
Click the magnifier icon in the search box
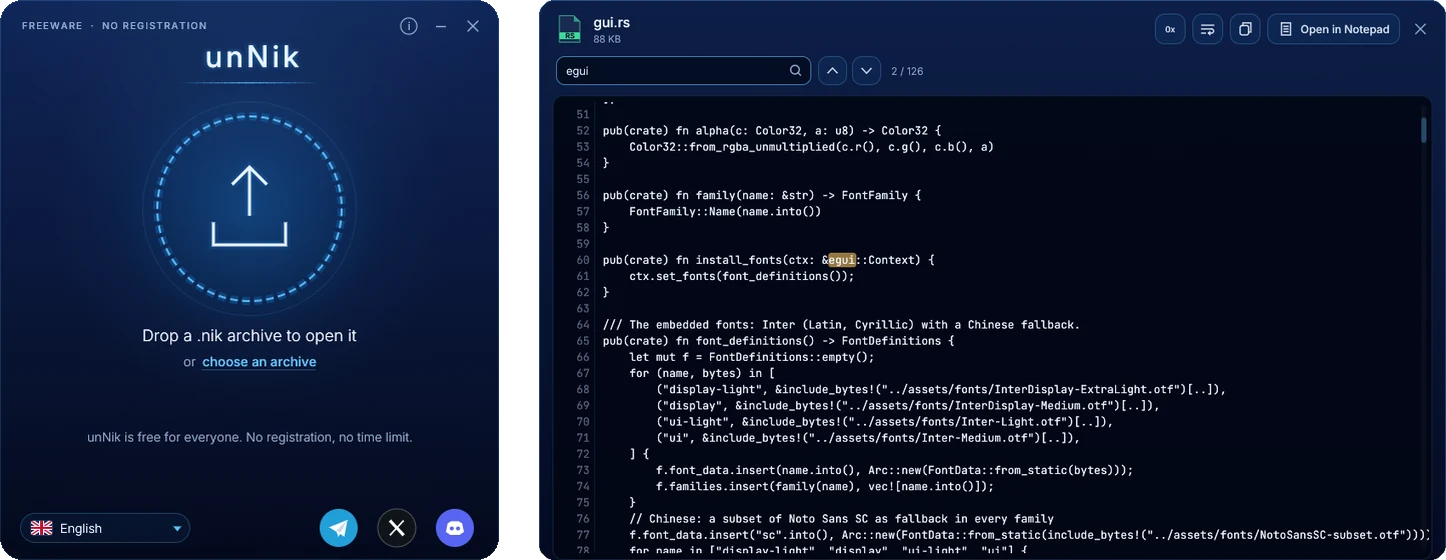click(x=796, y=70)
